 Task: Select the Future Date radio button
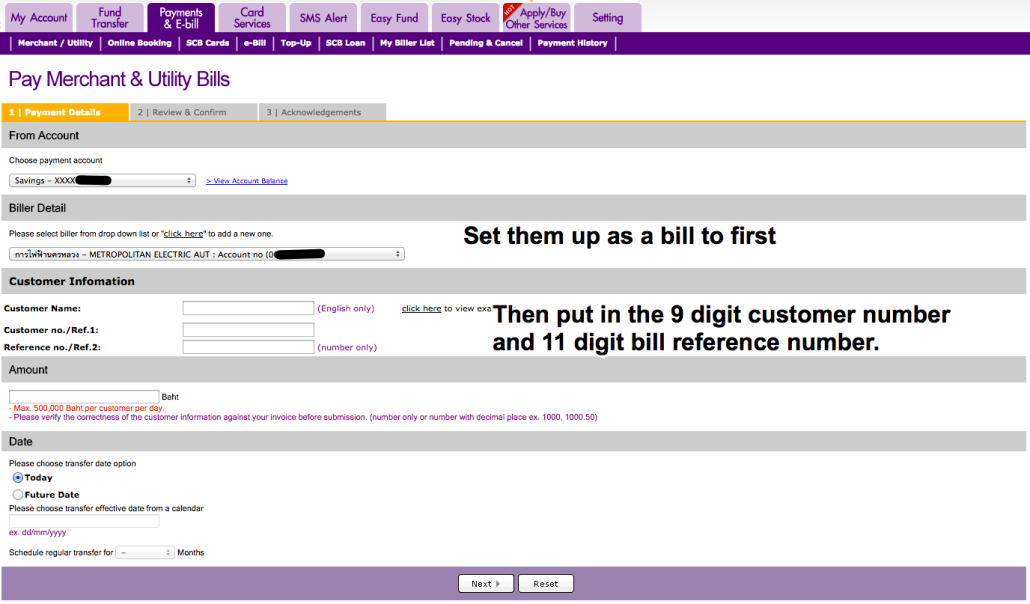coord(17,494)
